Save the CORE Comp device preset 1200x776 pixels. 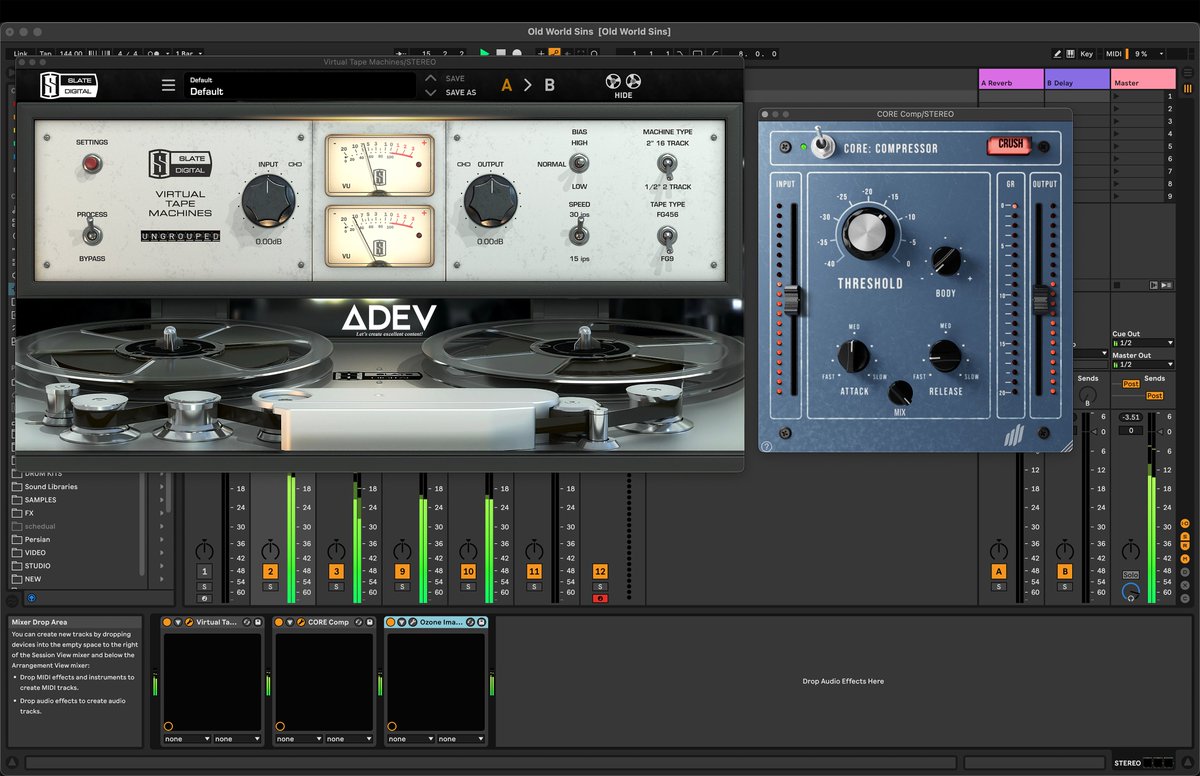pyautogui.click(x=370, y=622)
